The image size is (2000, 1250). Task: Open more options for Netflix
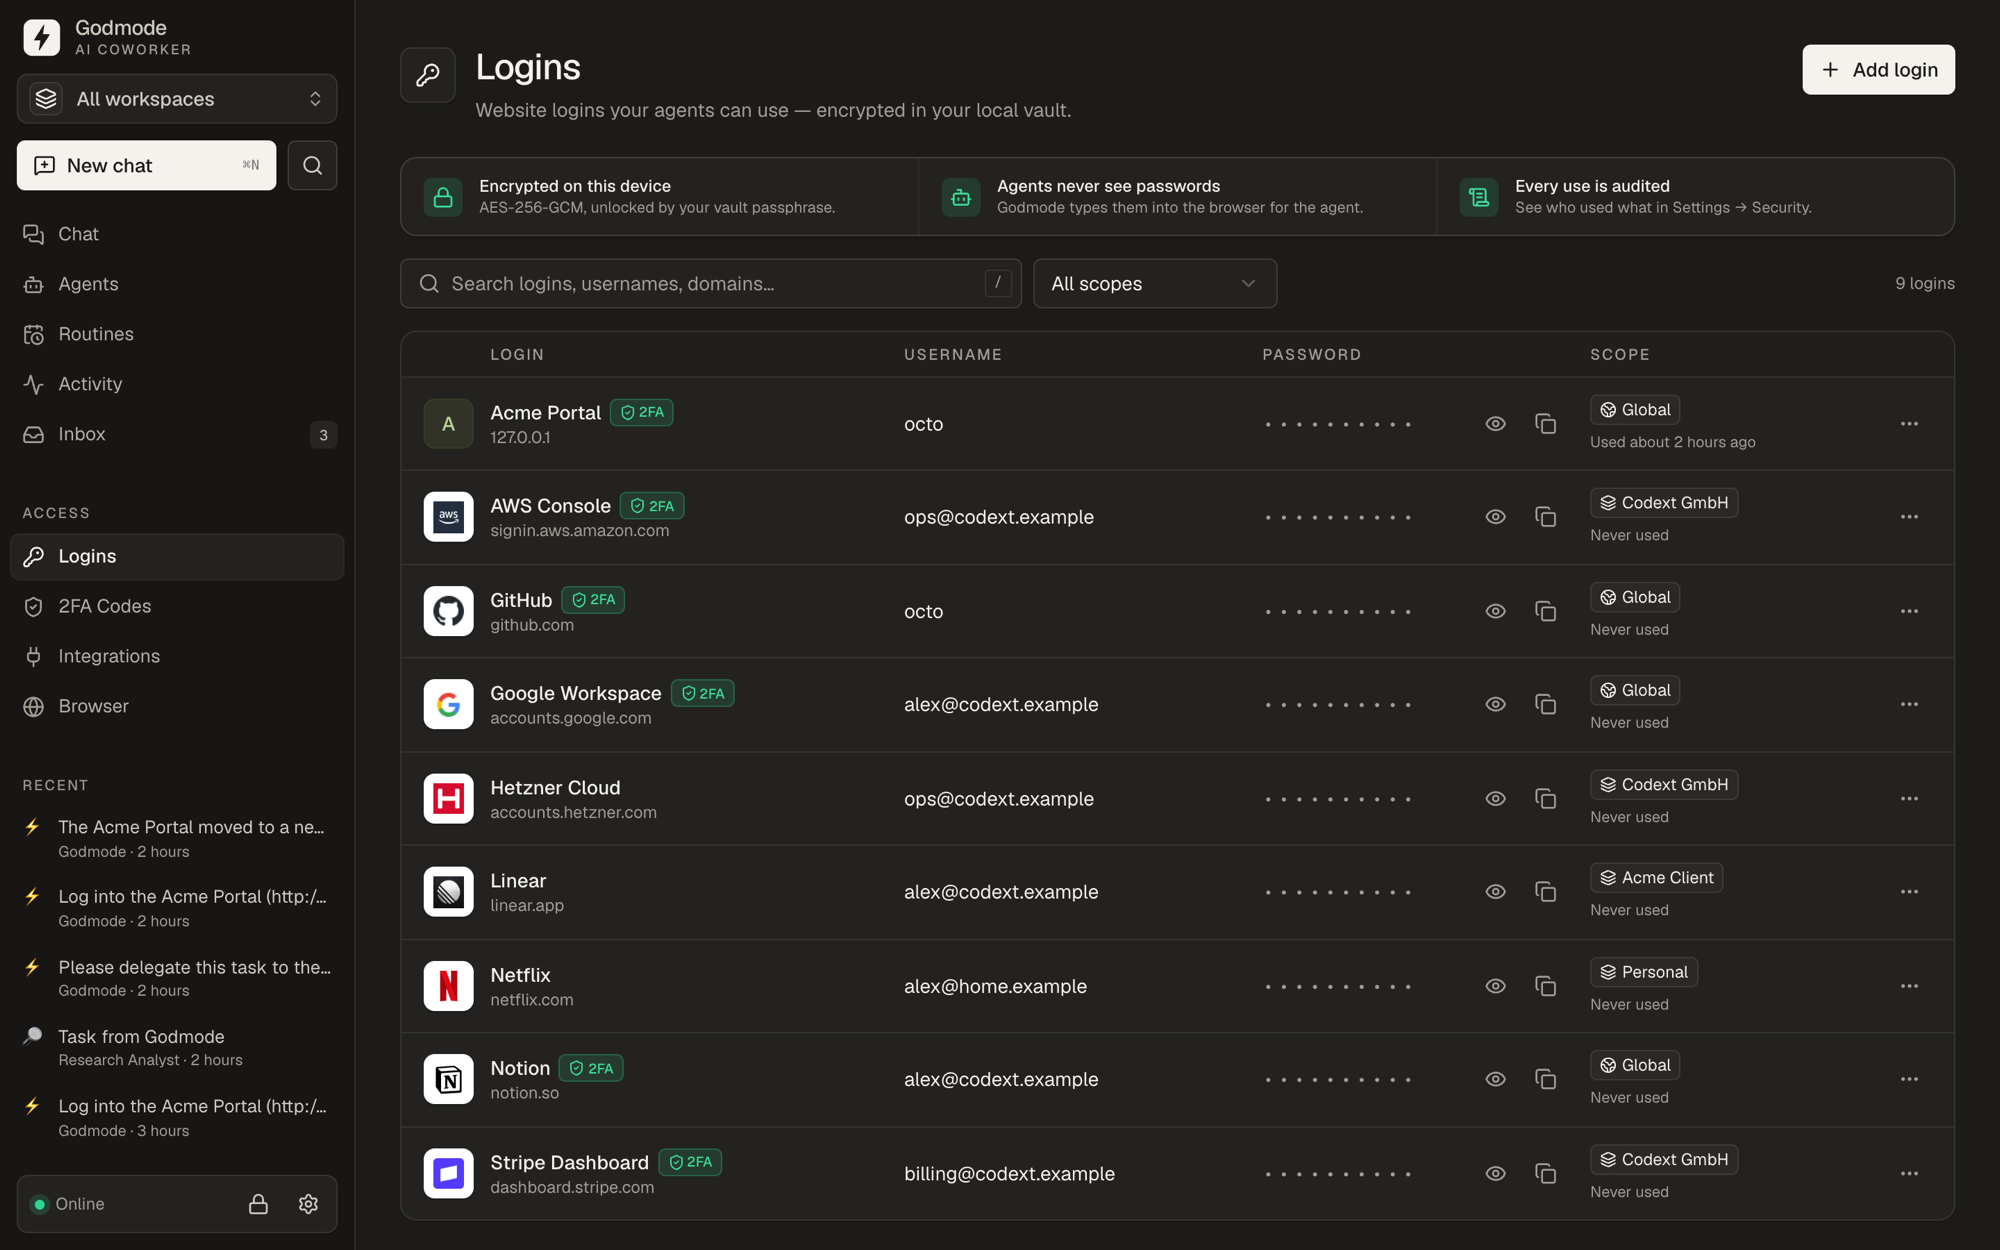pyautogui.click(x=1909, y=986)
